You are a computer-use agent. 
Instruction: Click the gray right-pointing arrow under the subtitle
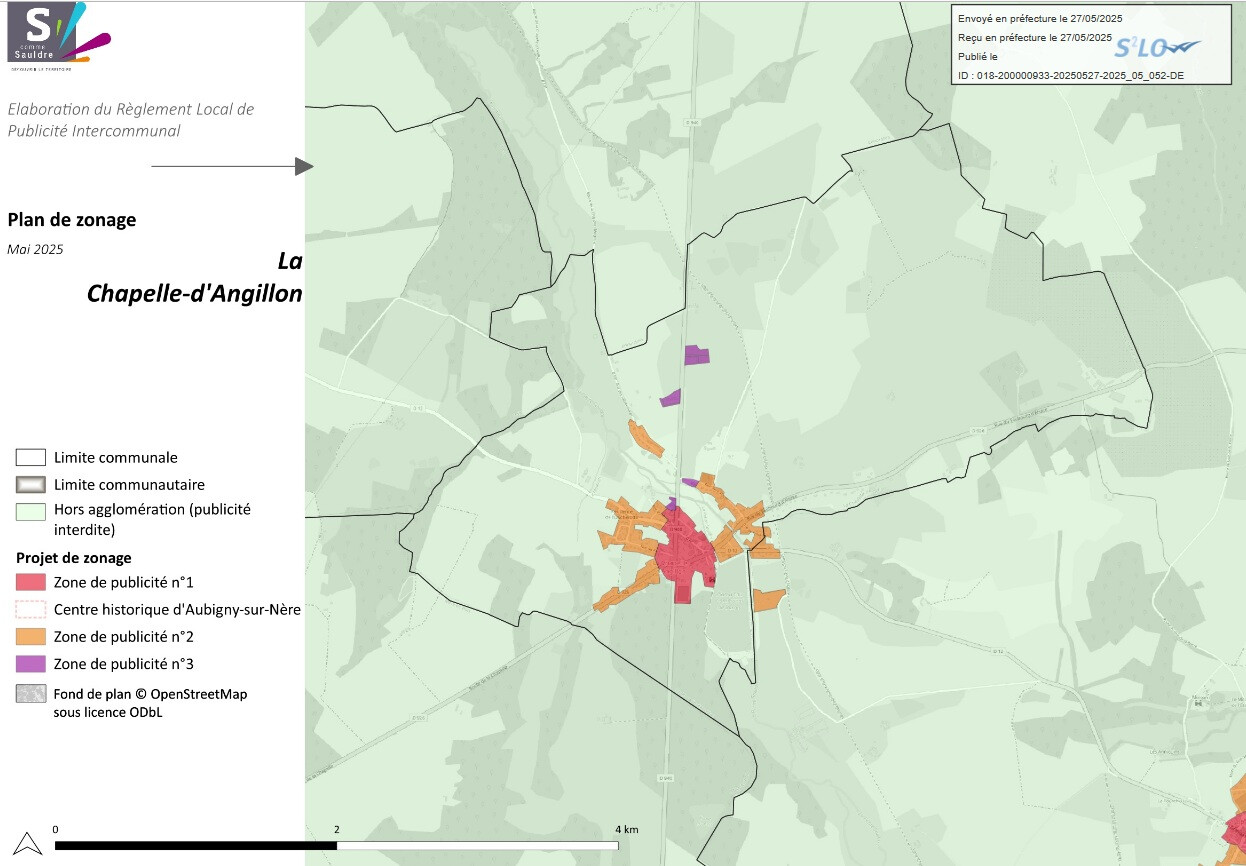(233, 166)
